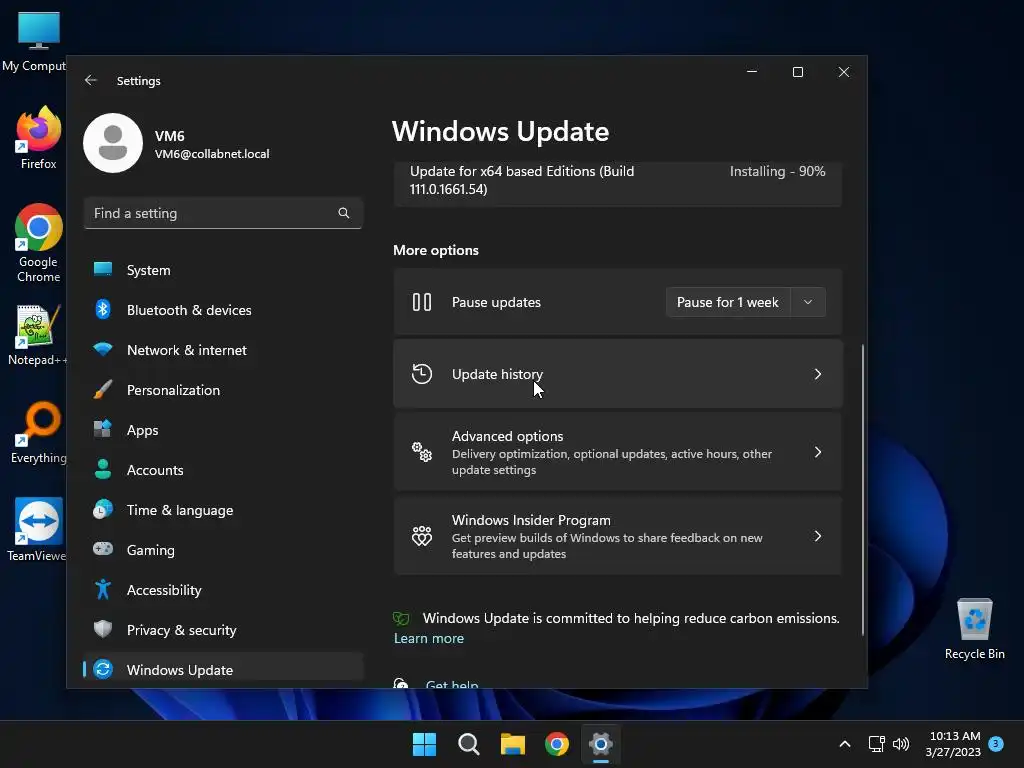Open the Everything search desktop shortcut

[x=39, y=432]
